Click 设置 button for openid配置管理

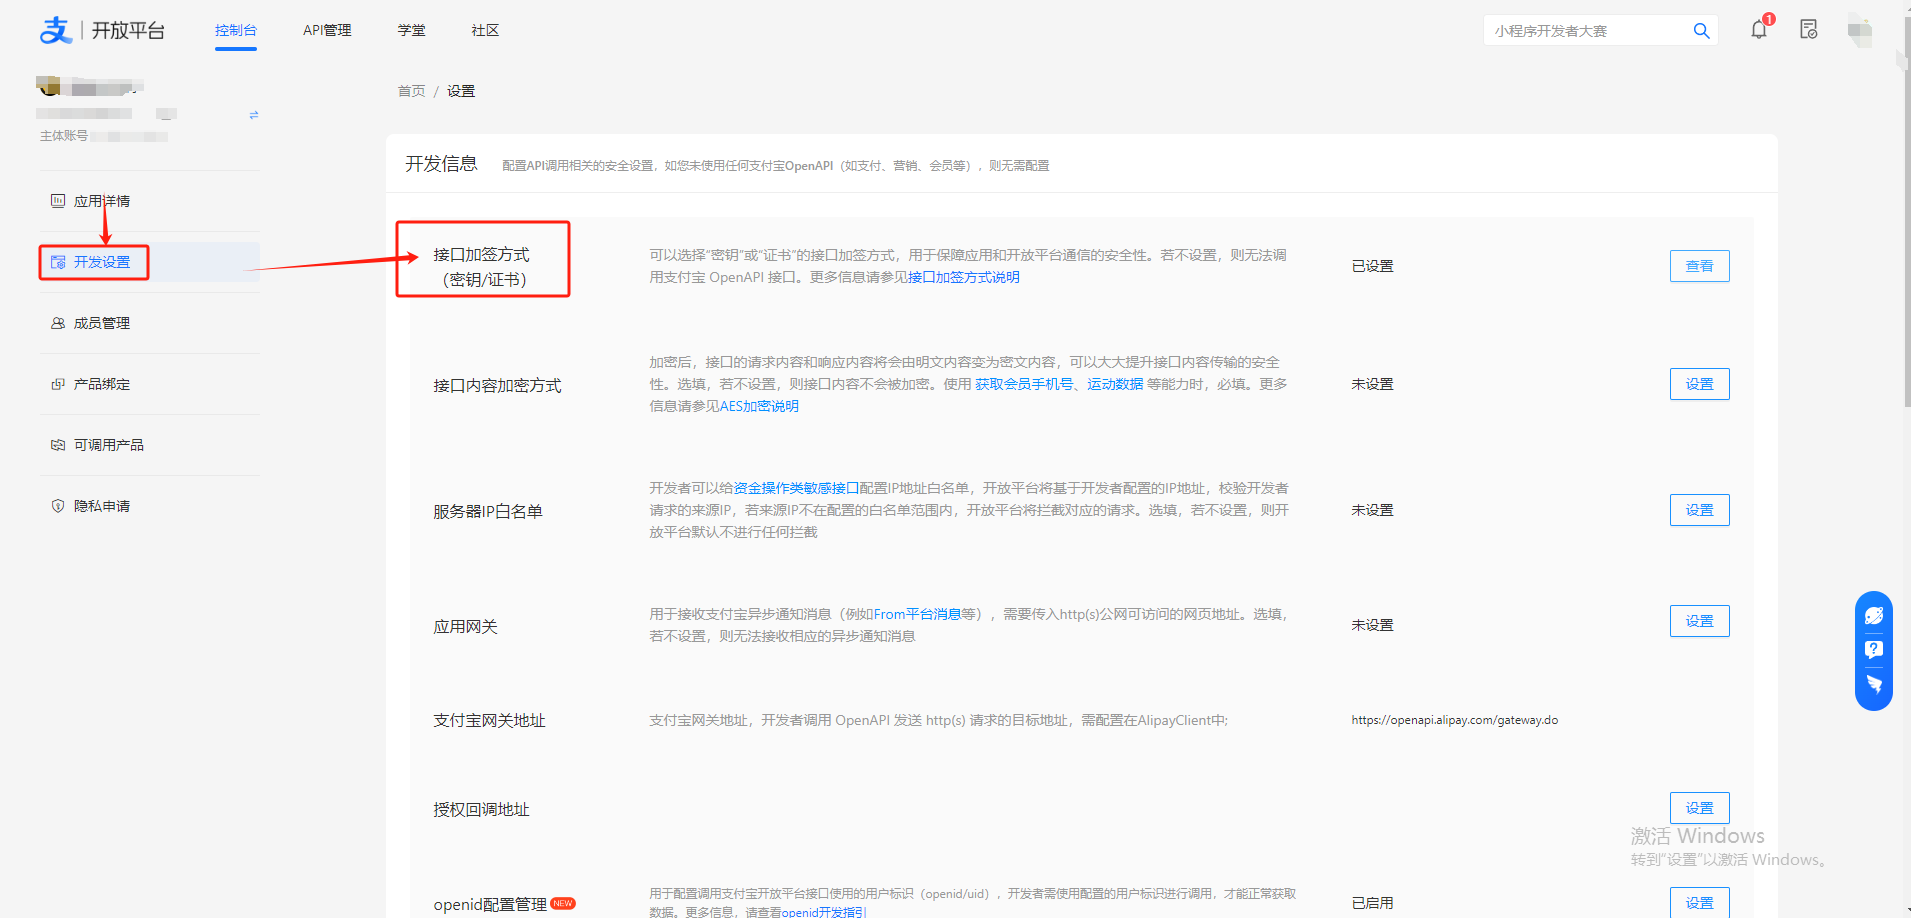tap(1699, 903)
